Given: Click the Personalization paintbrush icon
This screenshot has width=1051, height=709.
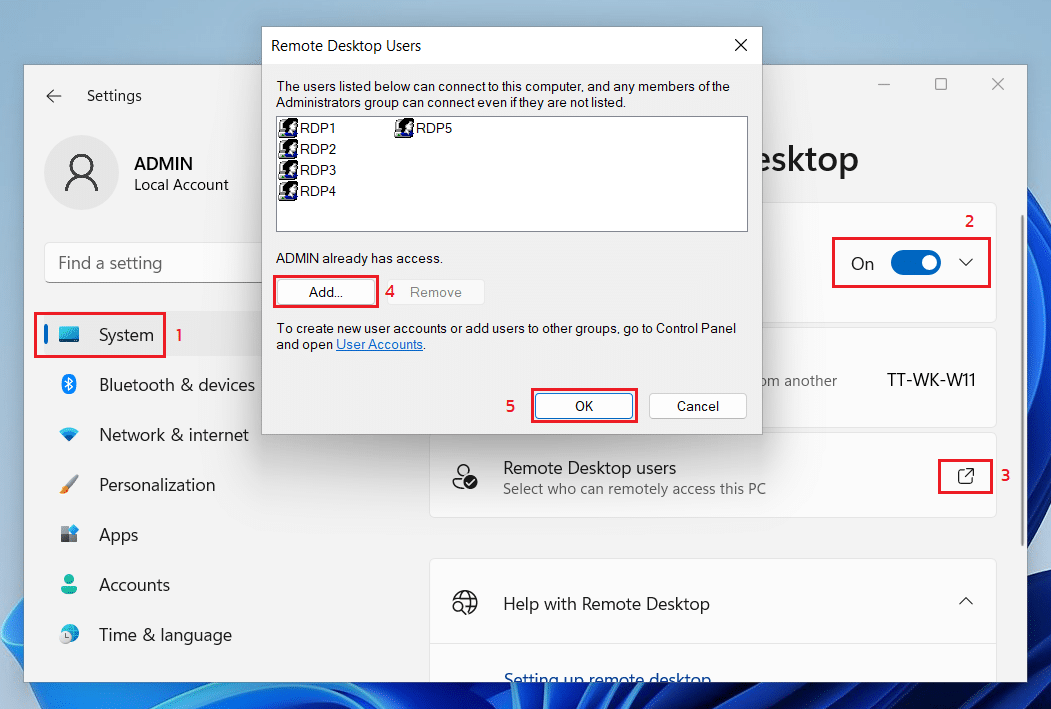Looking at the screenshot, I should 69,484.
